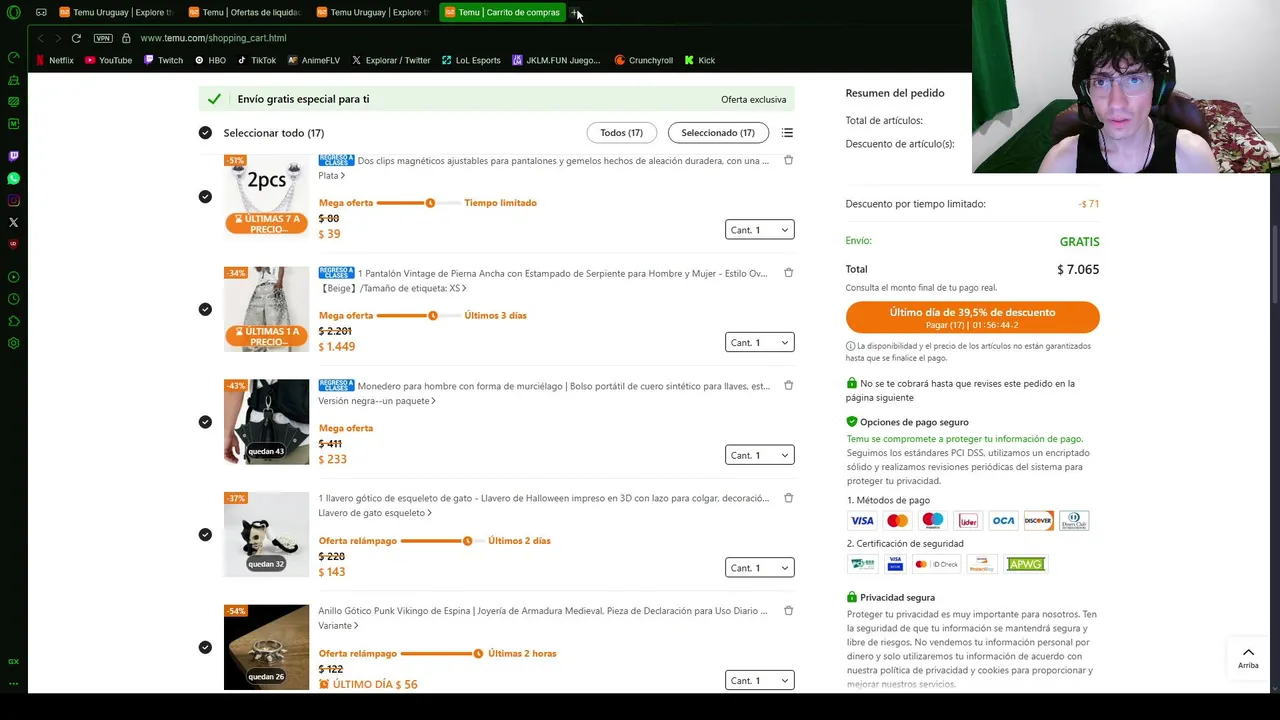Uncheck the Anillo Gótico Punk checkbox
1280x720 pixels.
click(205, 647)
